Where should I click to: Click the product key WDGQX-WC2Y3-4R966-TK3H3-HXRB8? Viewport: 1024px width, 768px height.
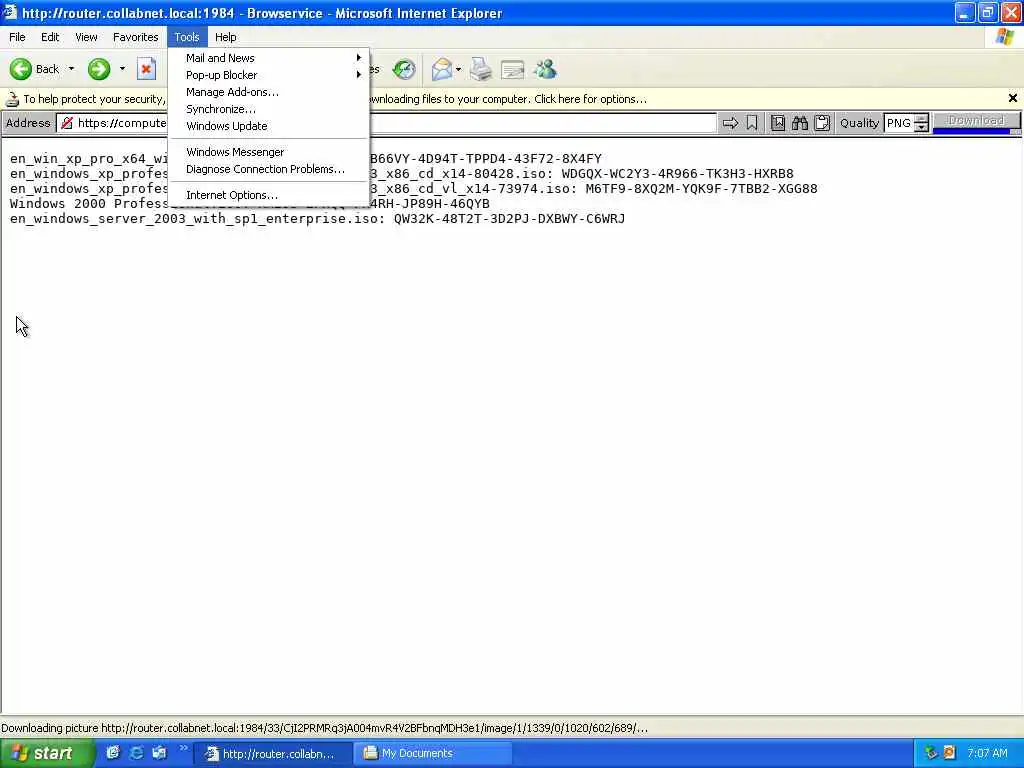click(677, 174)
